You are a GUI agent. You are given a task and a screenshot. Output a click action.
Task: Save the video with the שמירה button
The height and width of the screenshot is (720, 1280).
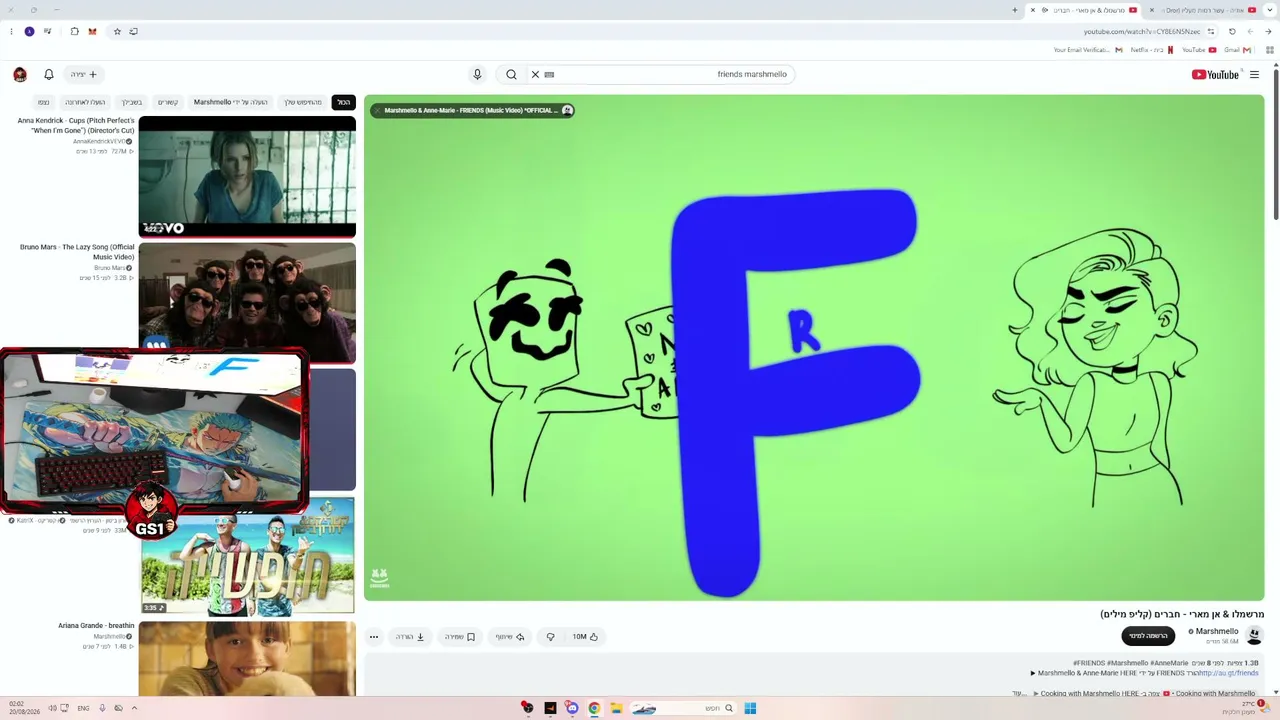(x=460, y=636)
